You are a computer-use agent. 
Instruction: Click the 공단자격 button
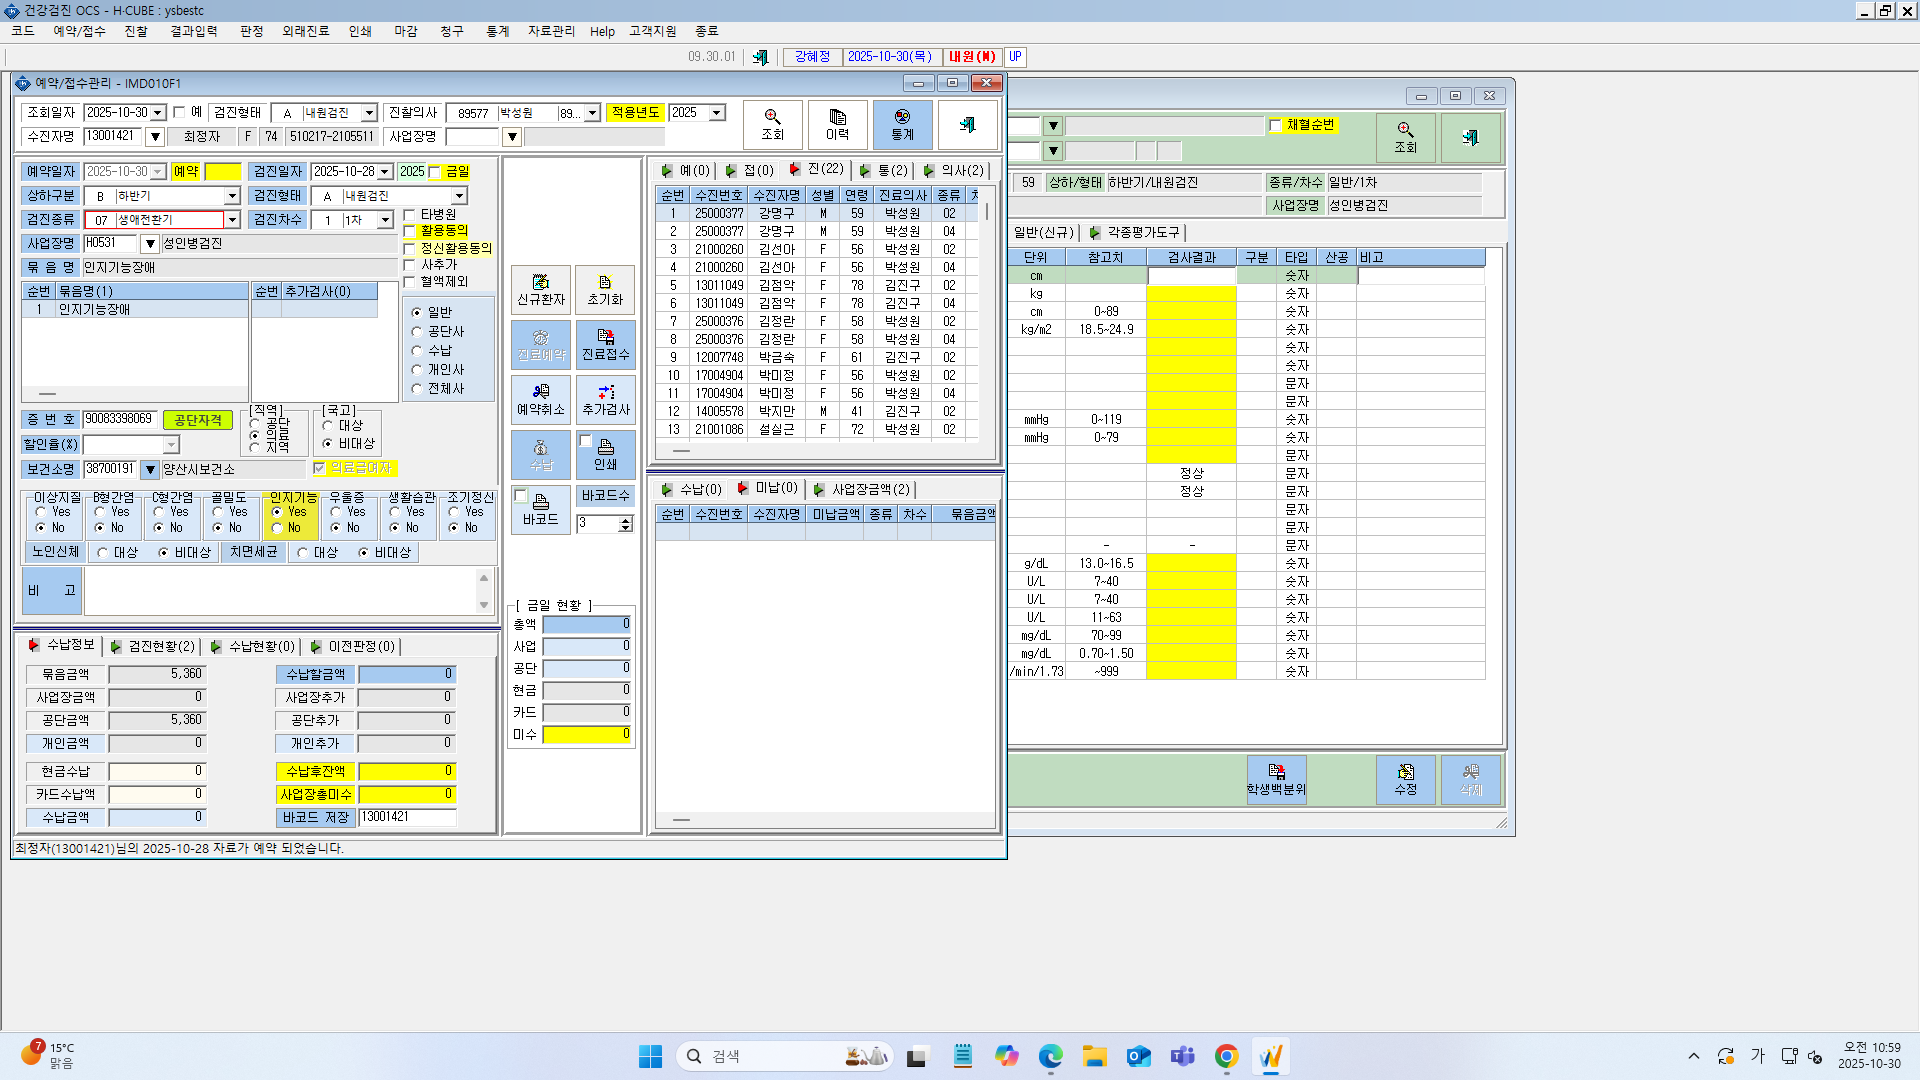click(x=198, y=420)
